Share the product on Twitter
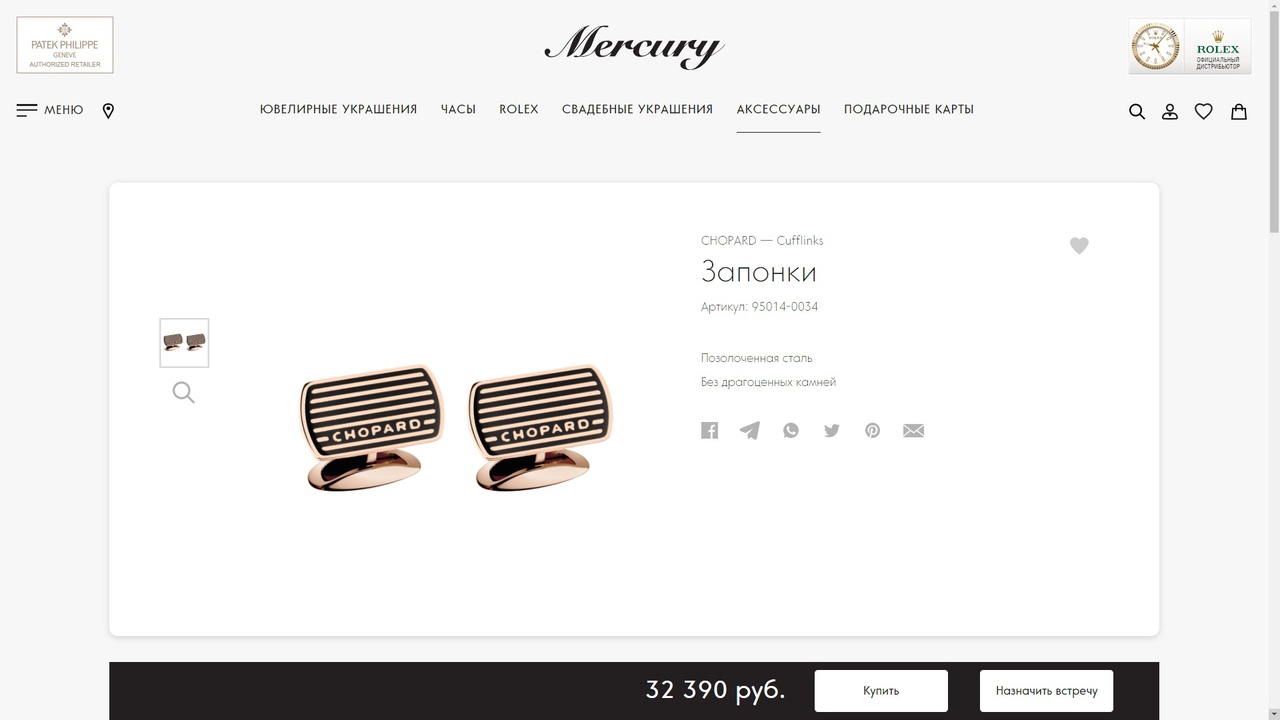 pyautogui.click(x=832, y=431)
